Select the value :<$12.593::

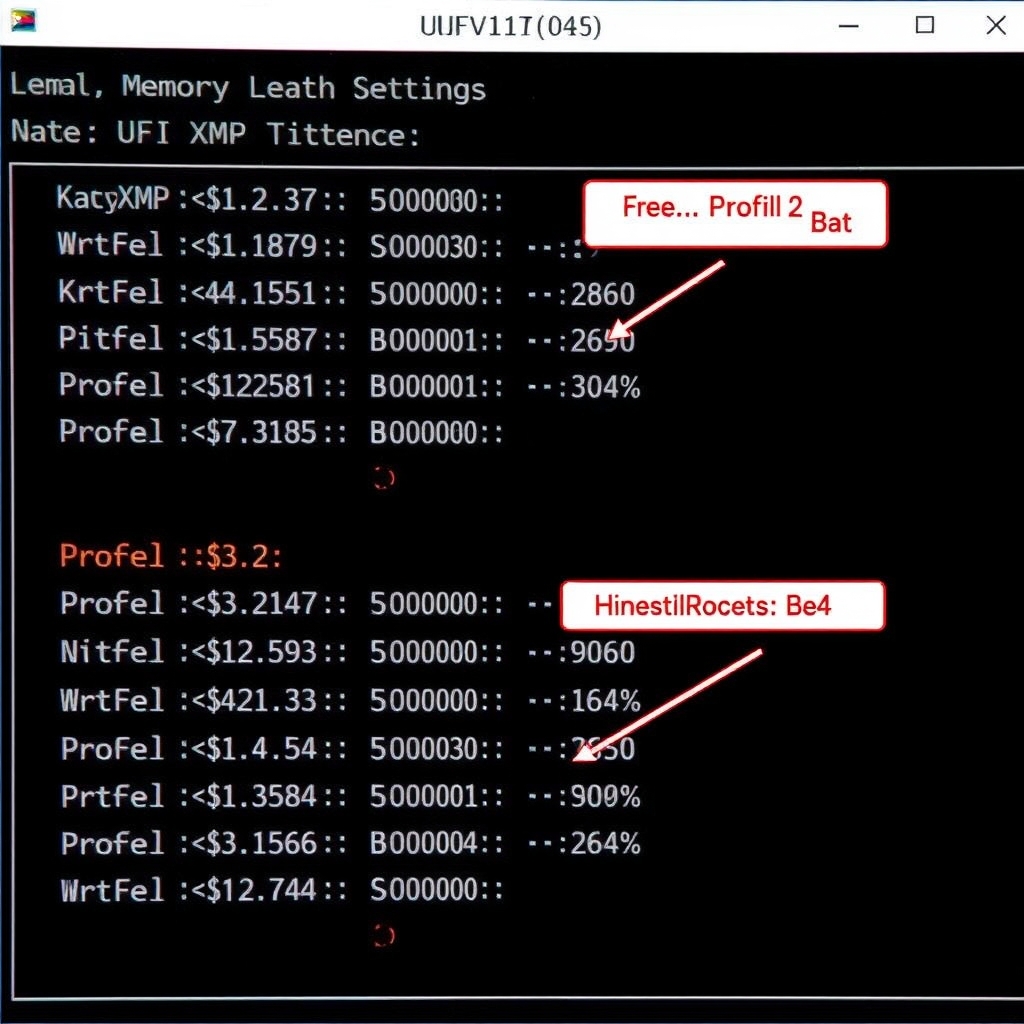pyautogui.click(x=262, y=652)
